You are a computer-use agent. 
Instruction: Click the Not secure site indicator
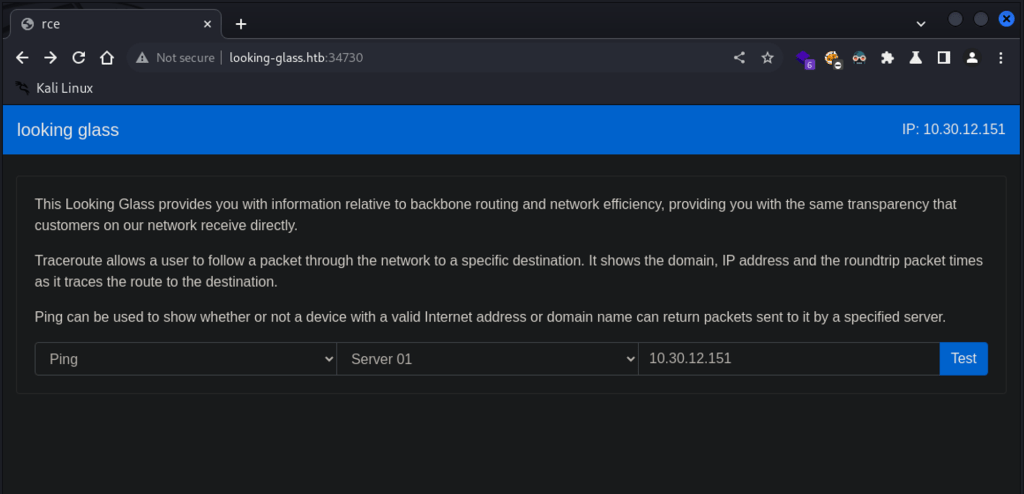176,58
